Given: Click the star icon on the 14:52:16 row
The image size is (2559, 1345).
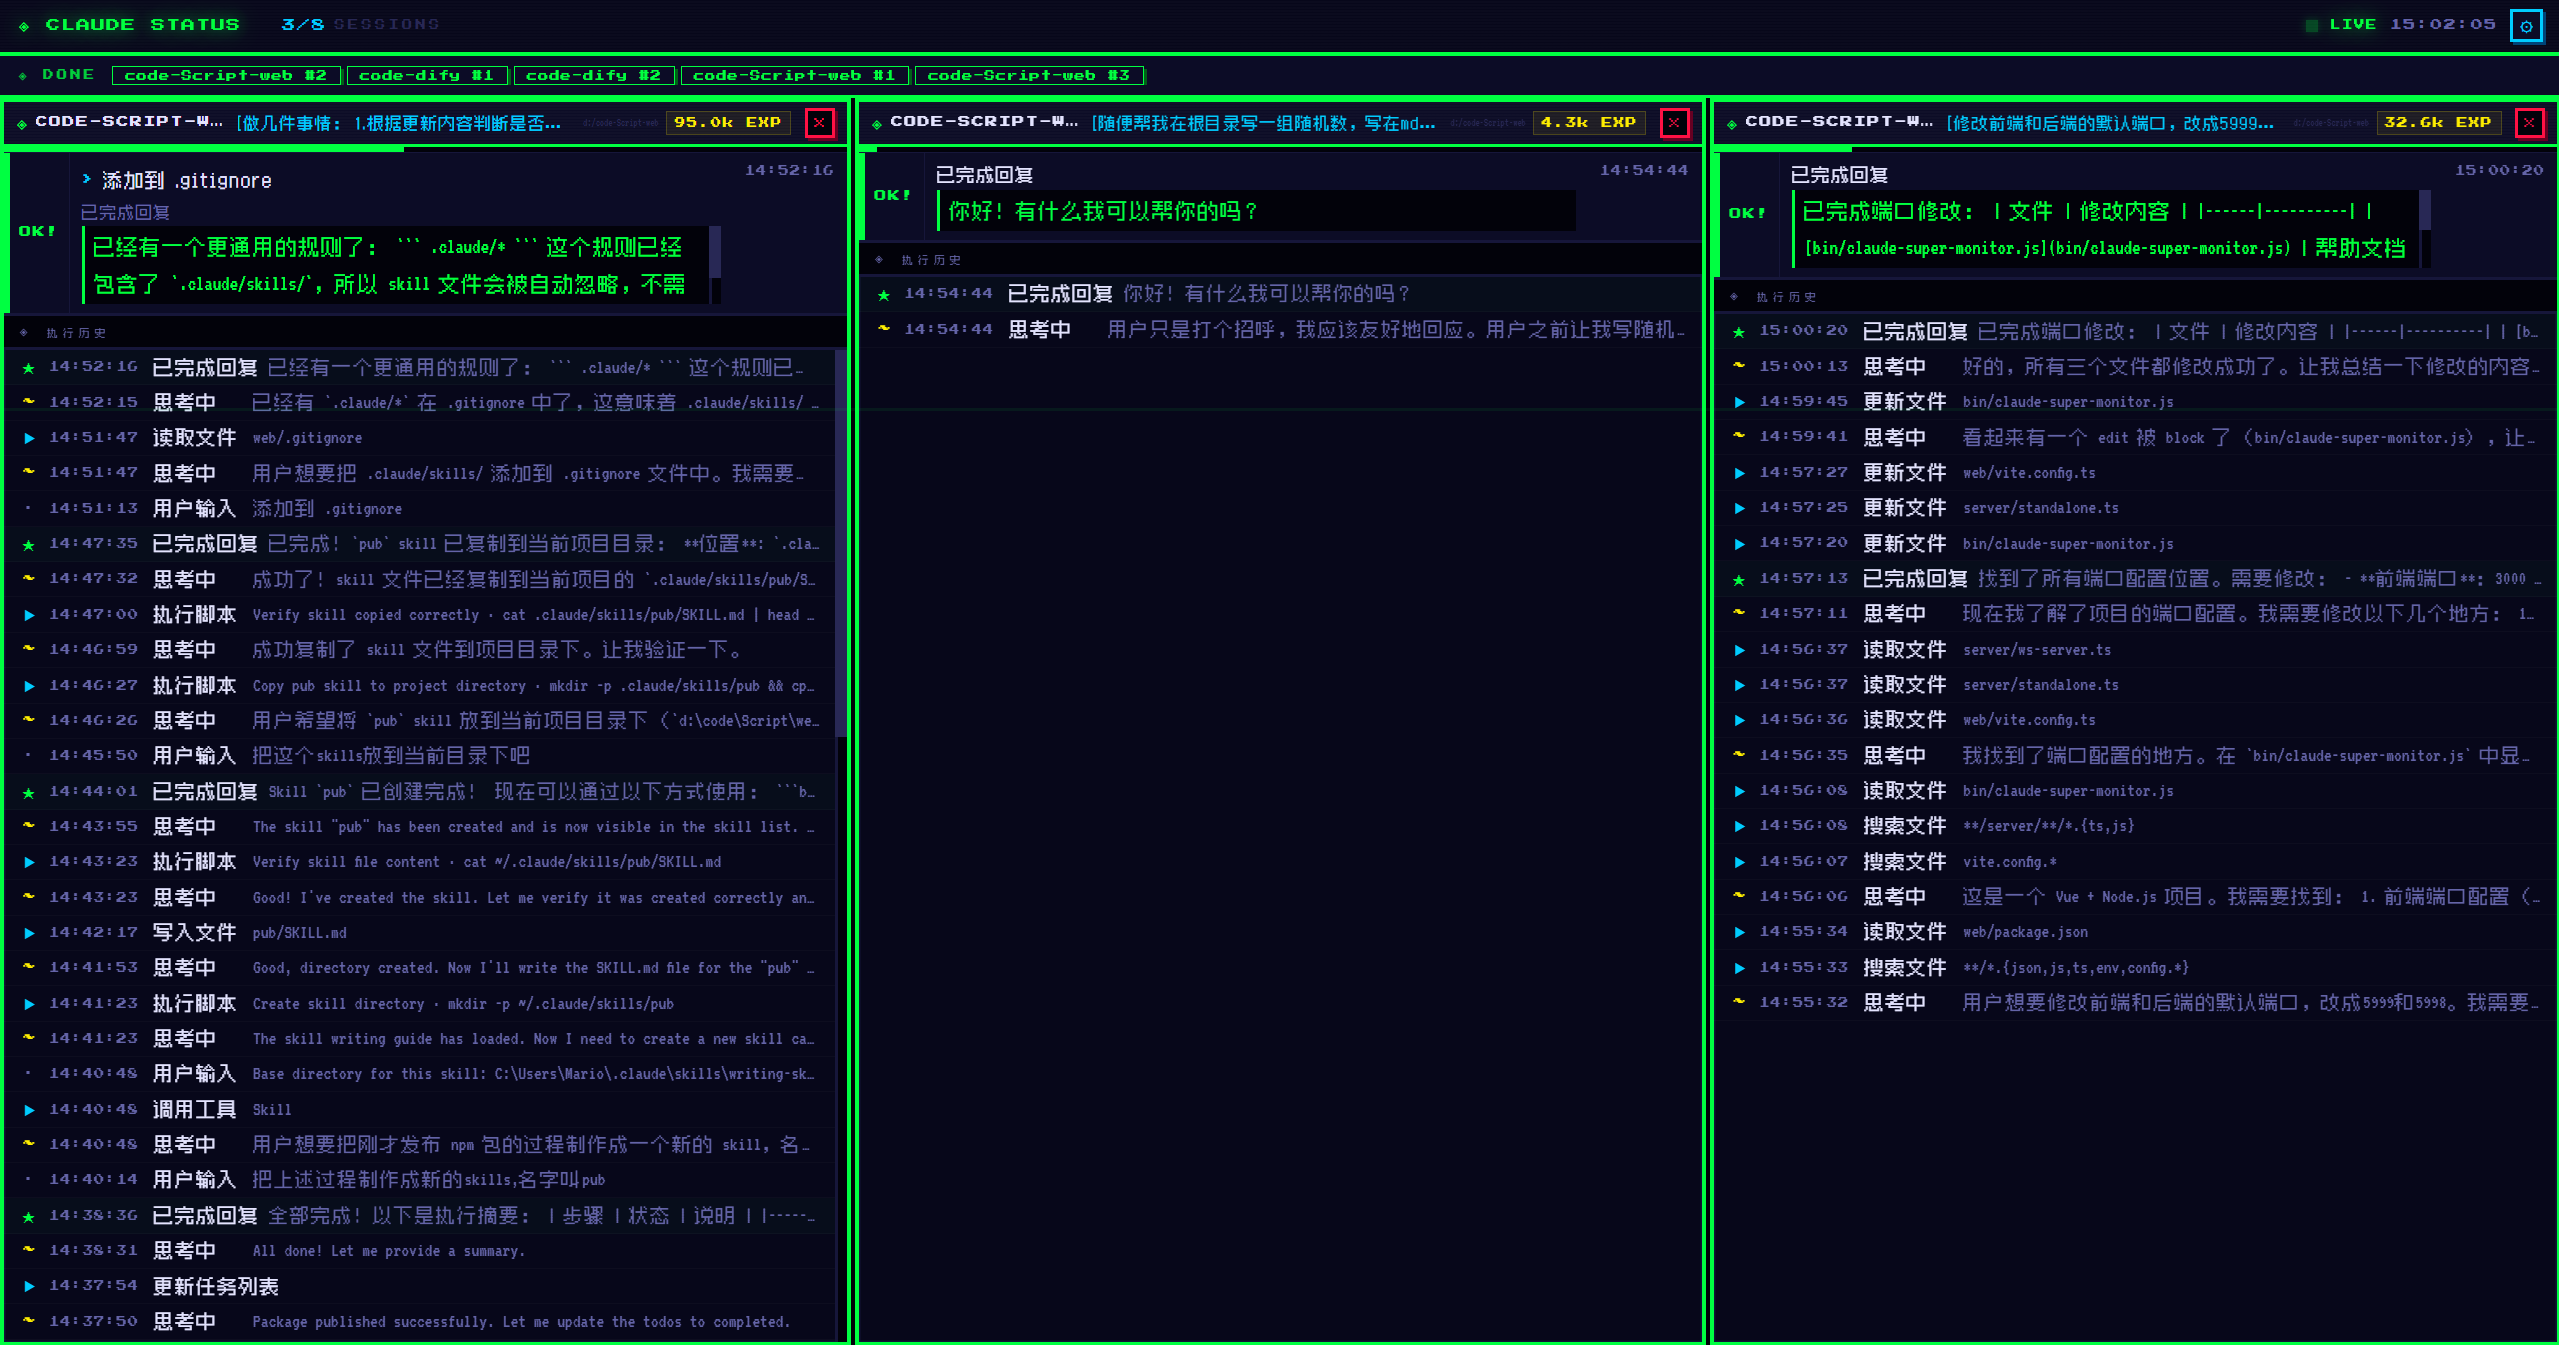Looking at the screenshot, I should (29, 368).
